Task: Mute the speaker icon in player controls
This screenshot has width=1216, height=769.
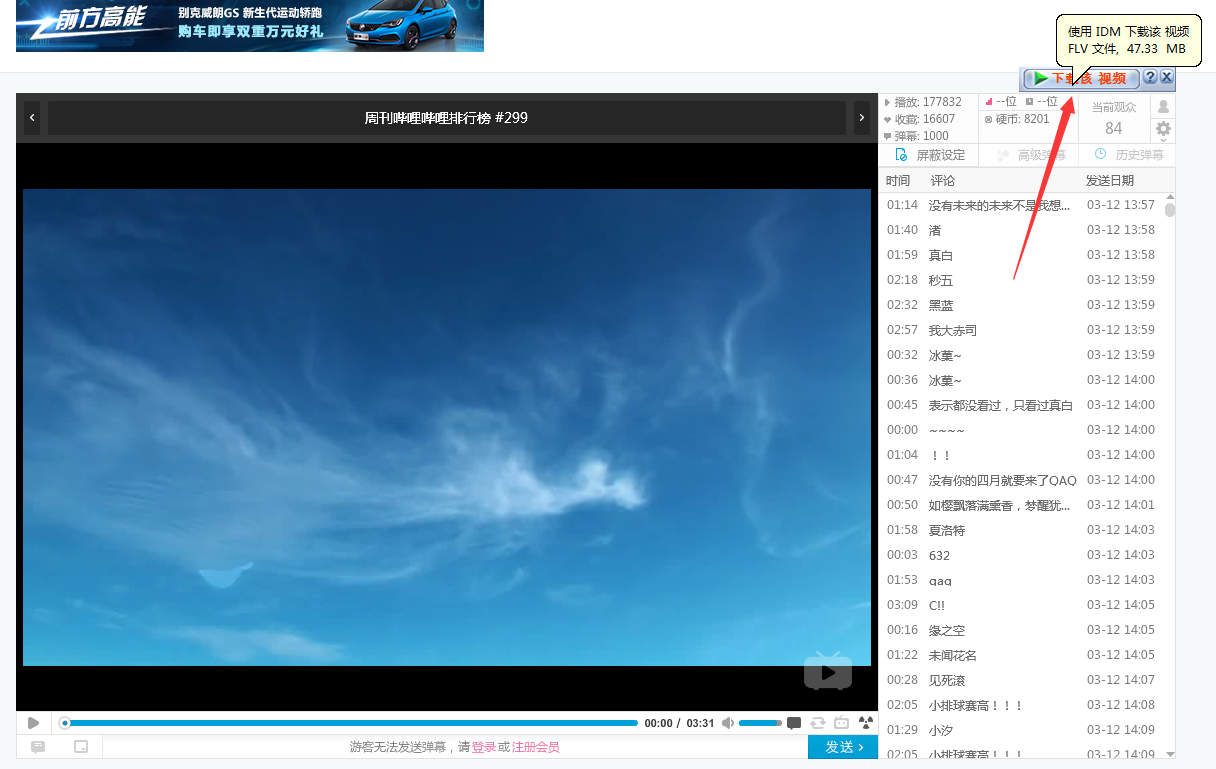Action: pyautogui.click(x=728, y=722)
